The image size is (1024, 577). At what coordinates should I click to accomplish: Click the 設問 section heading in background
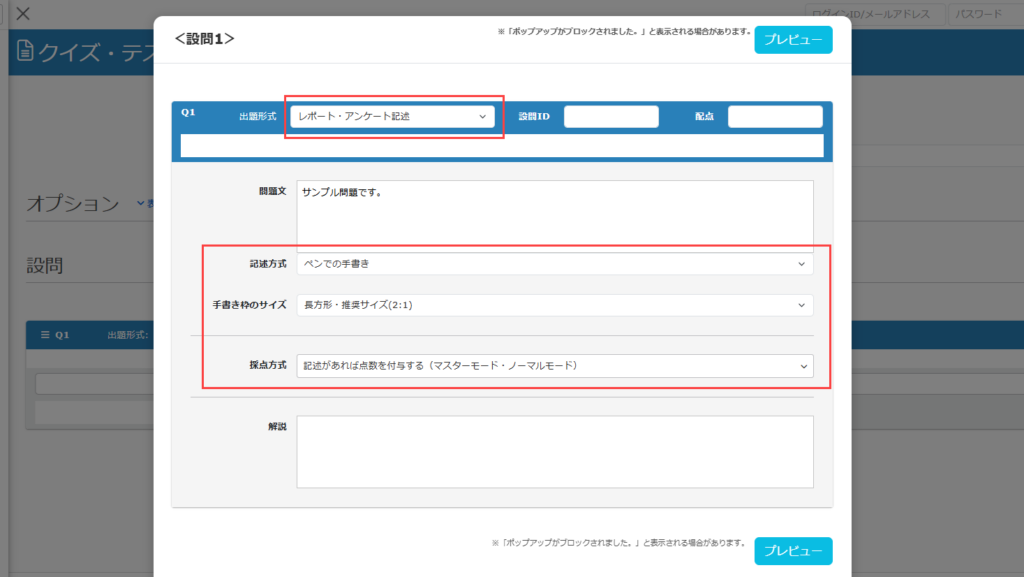[45, 265]
